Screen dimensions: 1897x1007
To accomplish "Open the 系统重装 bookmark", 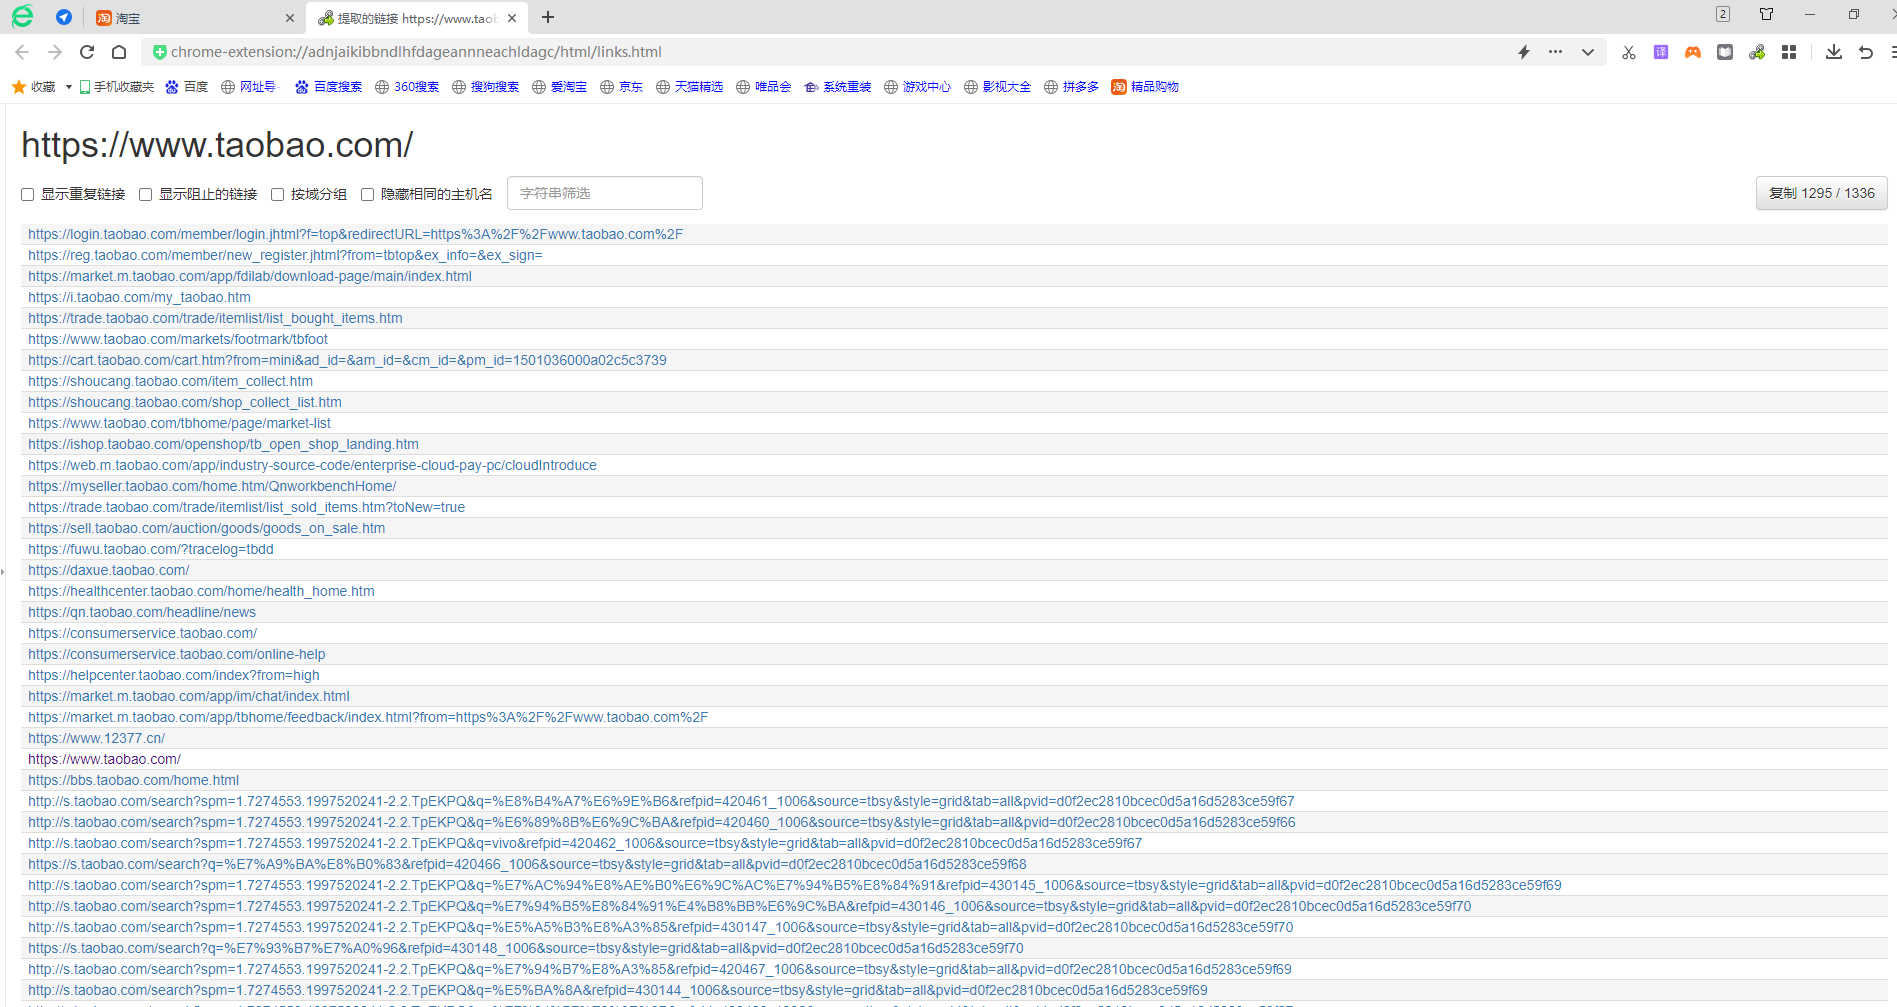I will tap(837, 87).
